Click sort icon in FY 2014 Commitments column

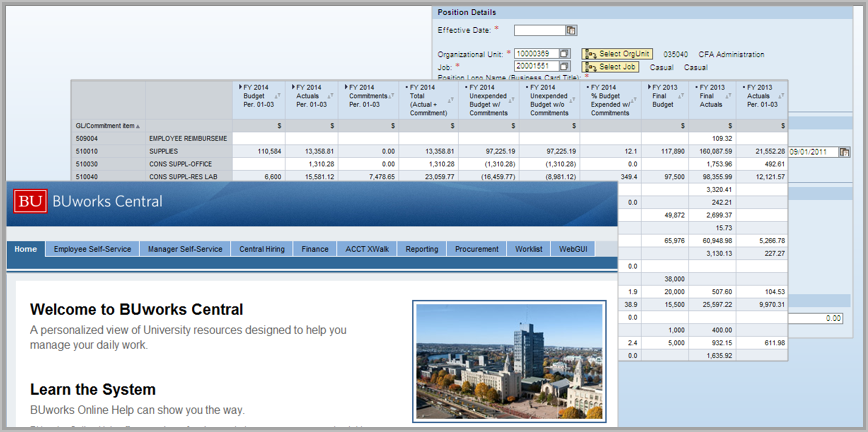tap(390, 96)
